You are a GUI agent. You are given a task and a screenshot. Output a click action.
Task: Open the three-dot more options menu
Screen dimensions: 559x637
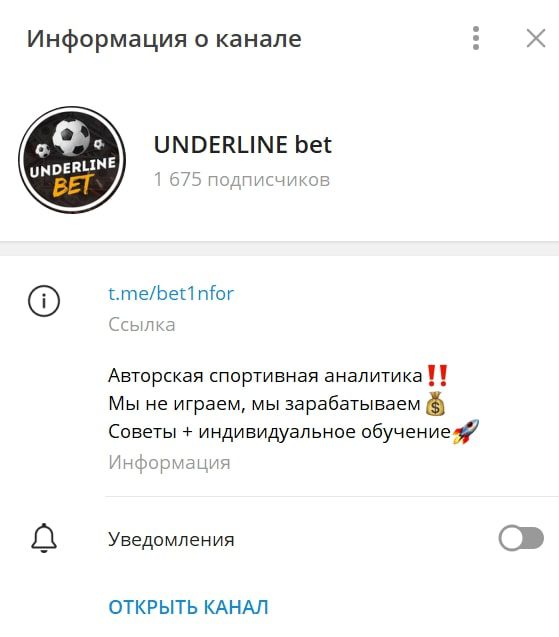pos(476,38)
